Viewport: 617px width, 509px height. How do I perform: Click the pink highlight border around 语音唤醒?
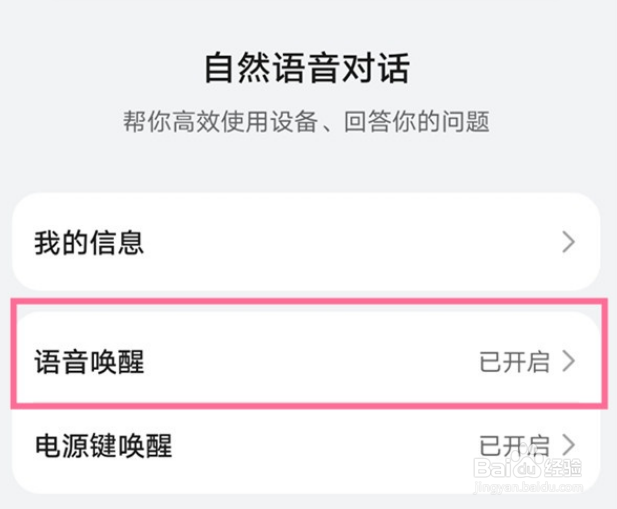tap(306, 299)
